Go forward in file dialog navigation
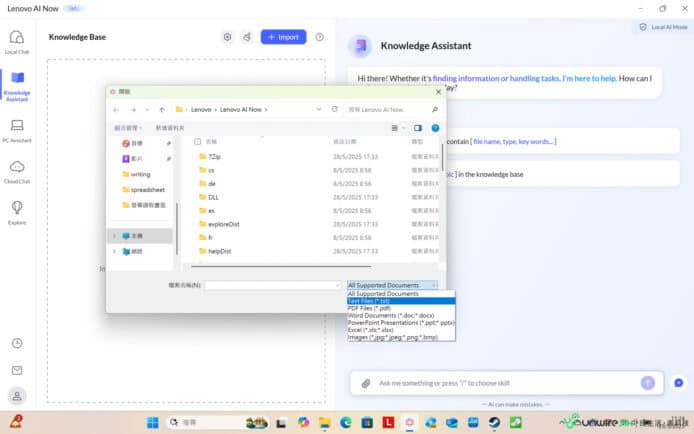 pyautogui.click(x=133, y=110)
